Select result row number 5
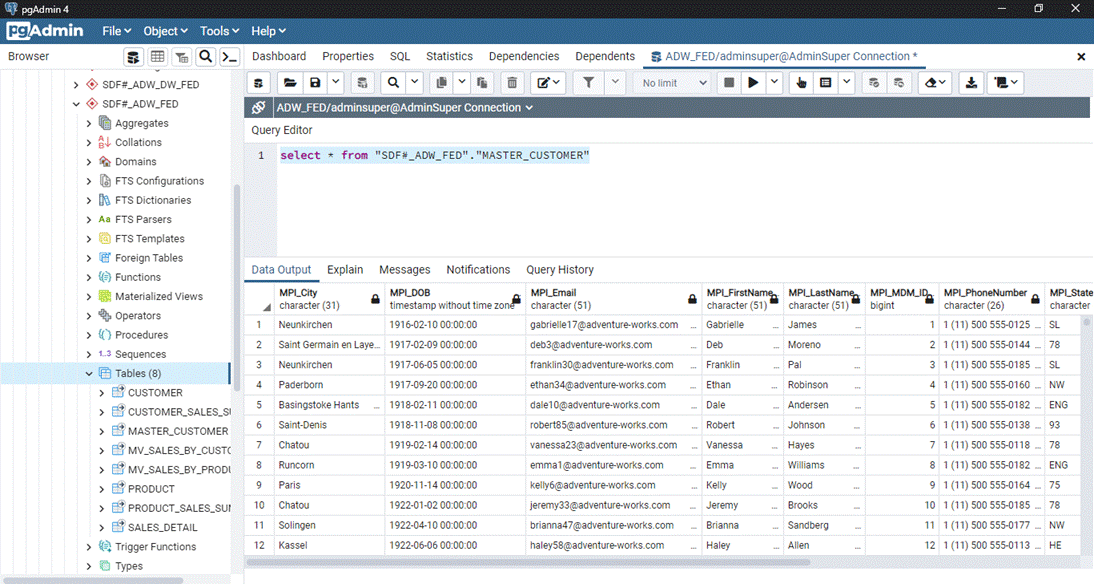This screenshot has width=1094, height=584. pyautogui.click(x=259, y=405)
